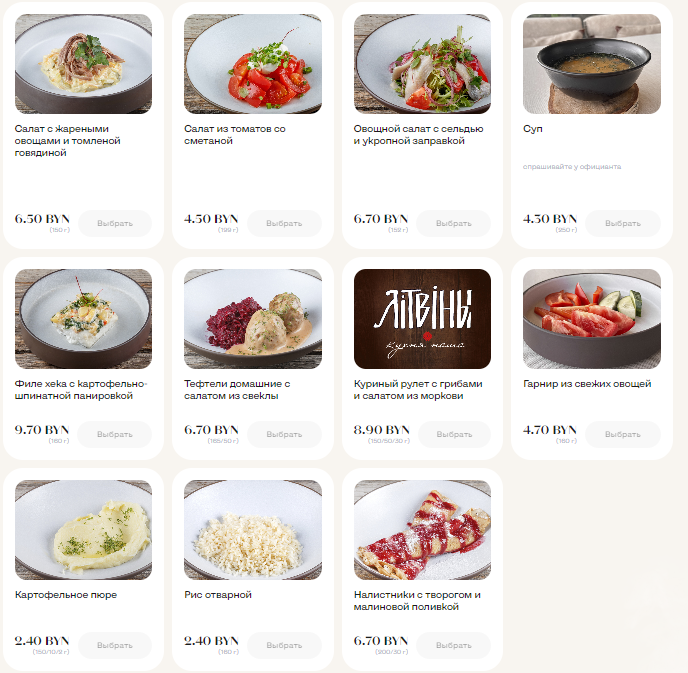Open the boiled rice photo
Image resolution: width=688 pixels, height=673 pixels.
point(253,530)
